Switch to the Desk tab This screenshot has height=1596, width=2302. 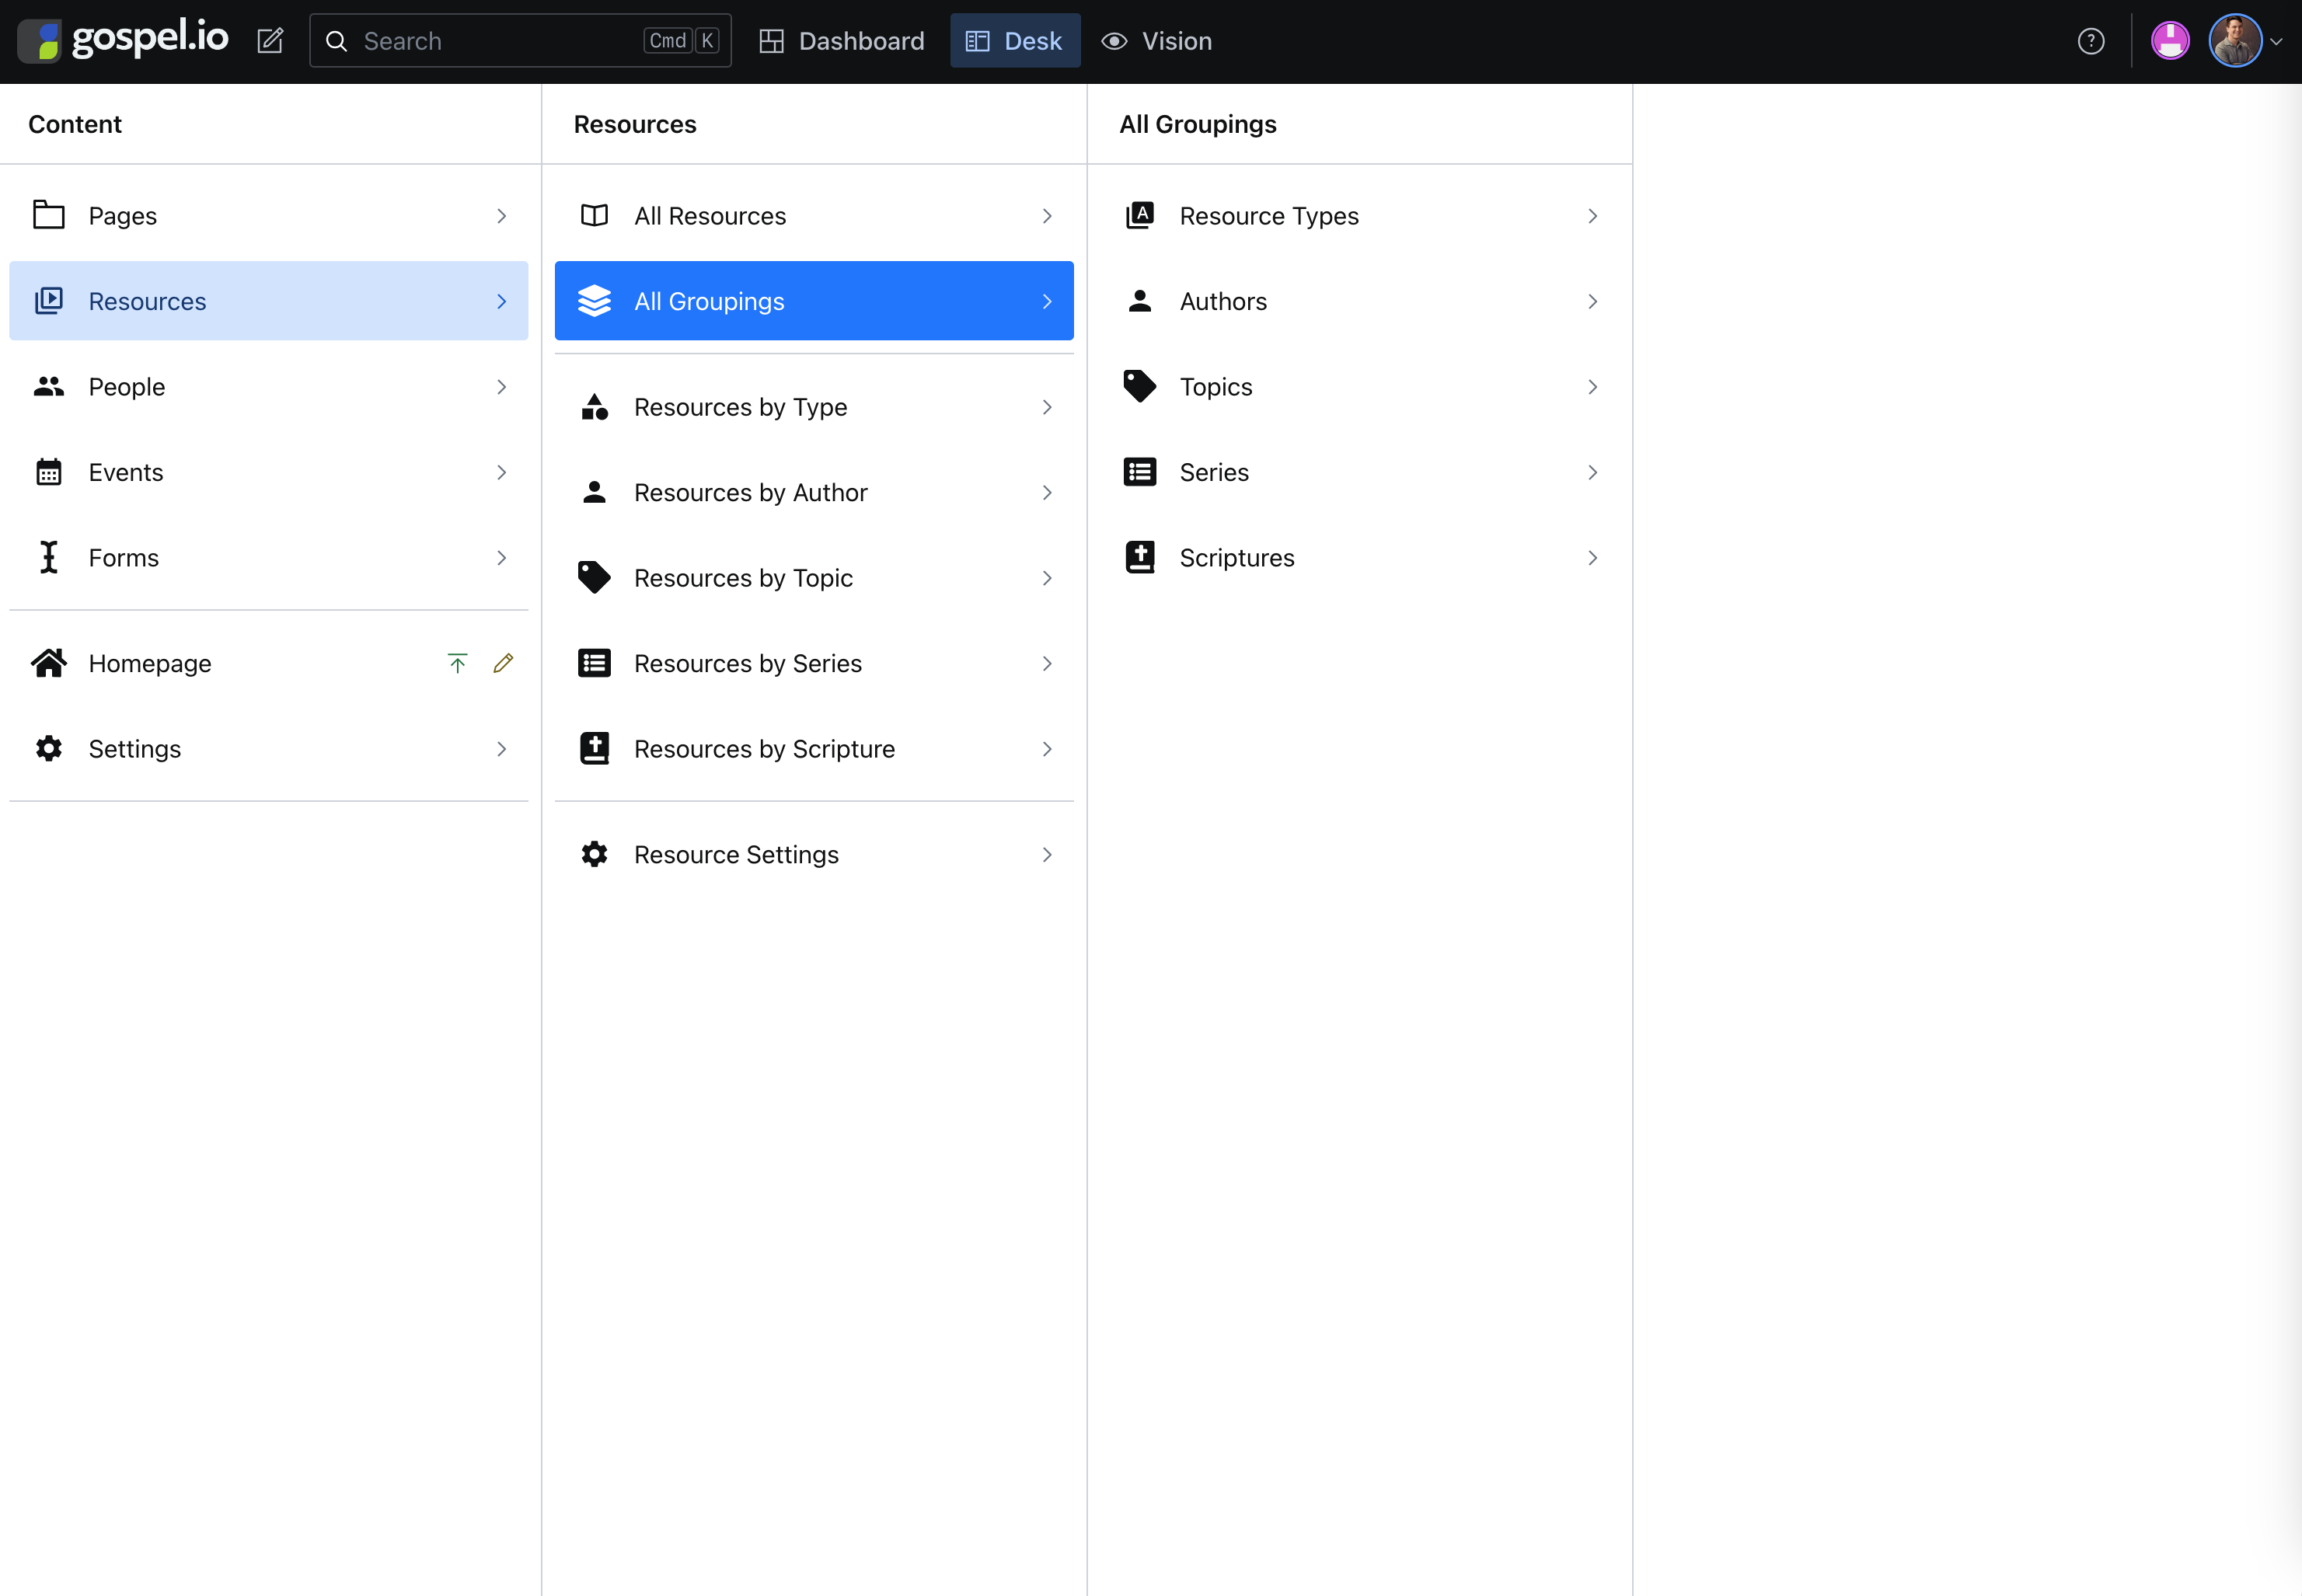pos(1015,41)
